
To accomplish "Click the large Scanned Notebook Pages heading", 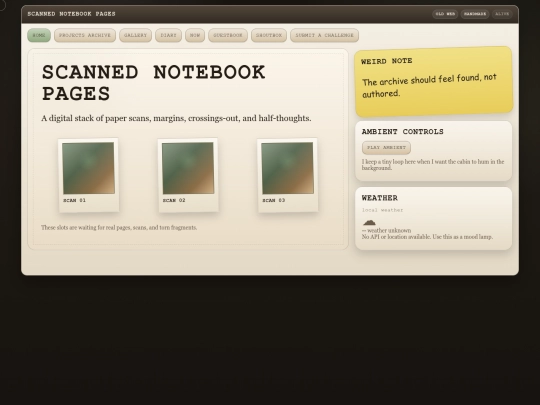I will point(154,83).
